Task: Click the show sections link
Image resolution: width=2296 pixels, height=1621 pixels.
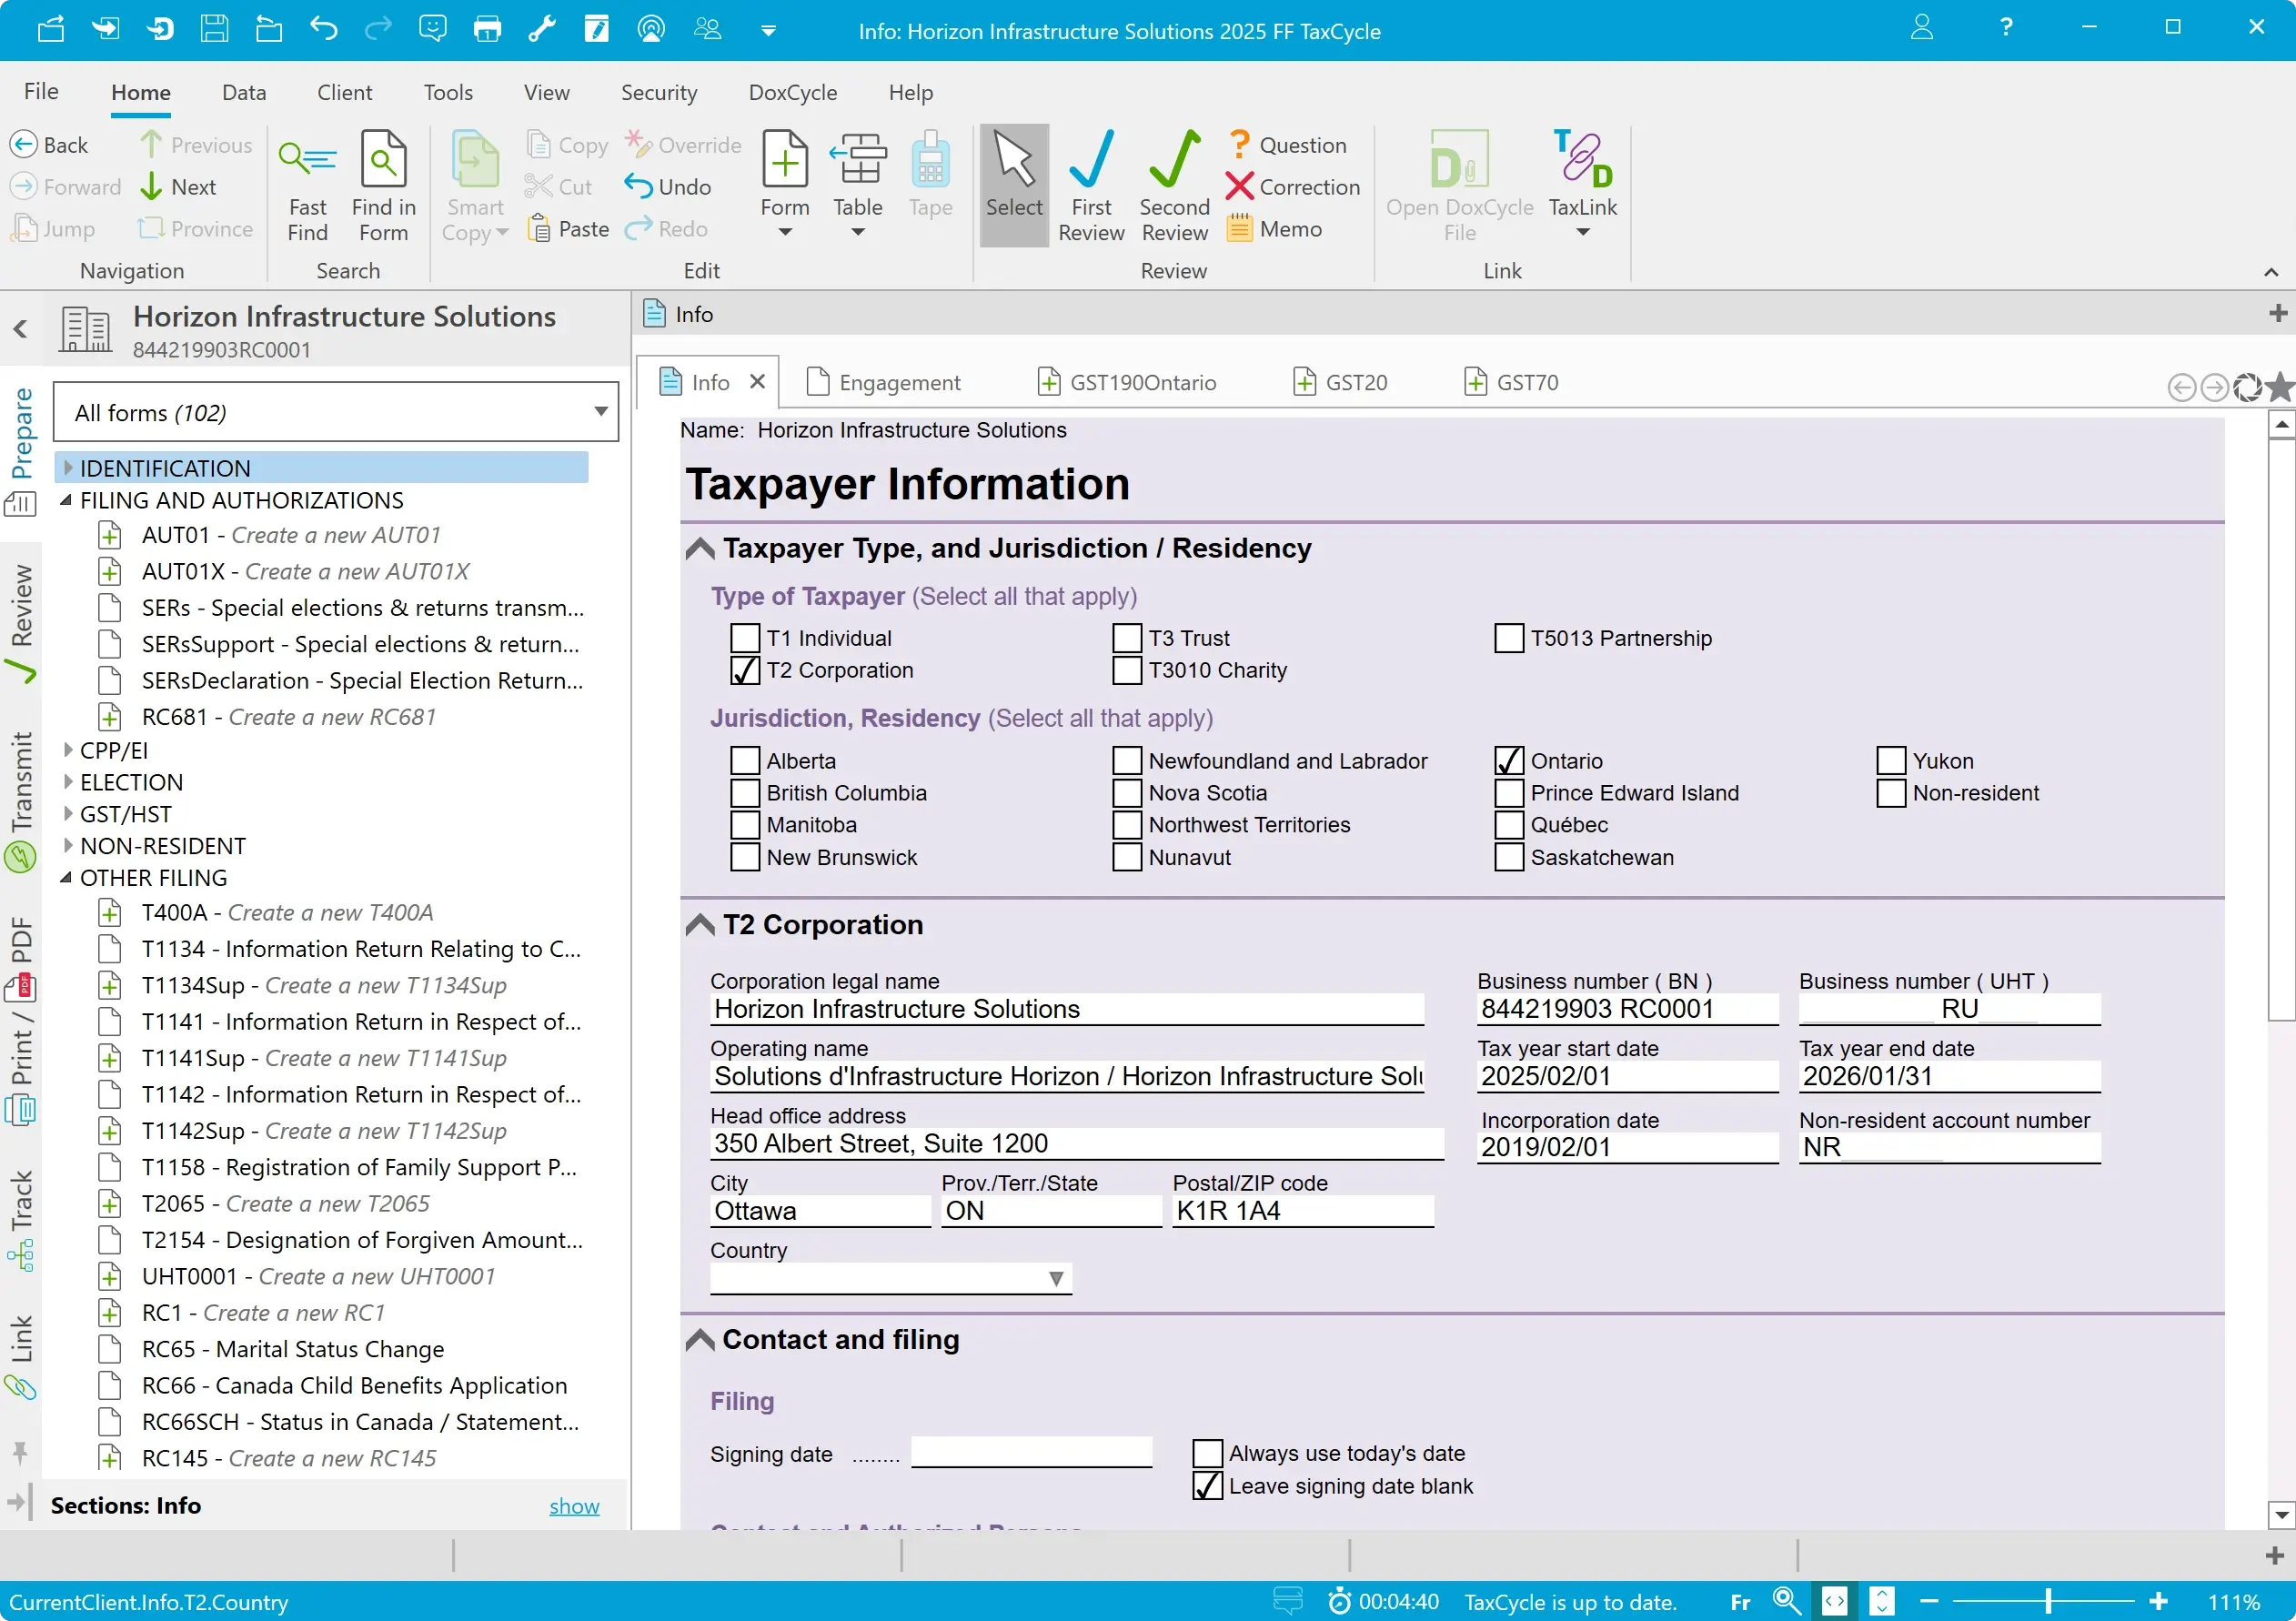Action: 574,1506
